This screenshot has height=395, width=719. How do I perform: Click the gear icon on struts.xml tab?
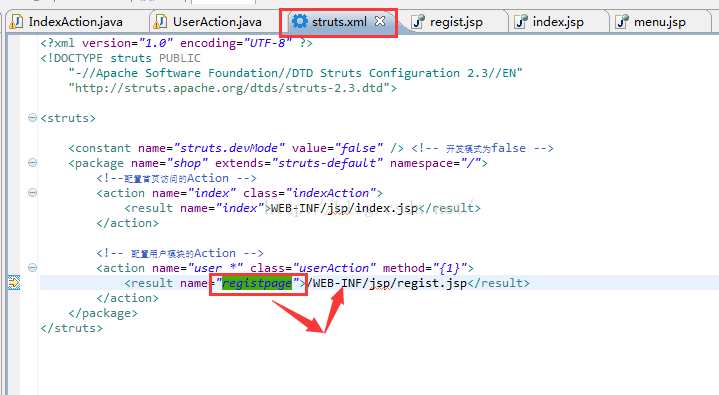tap(300, 21)
